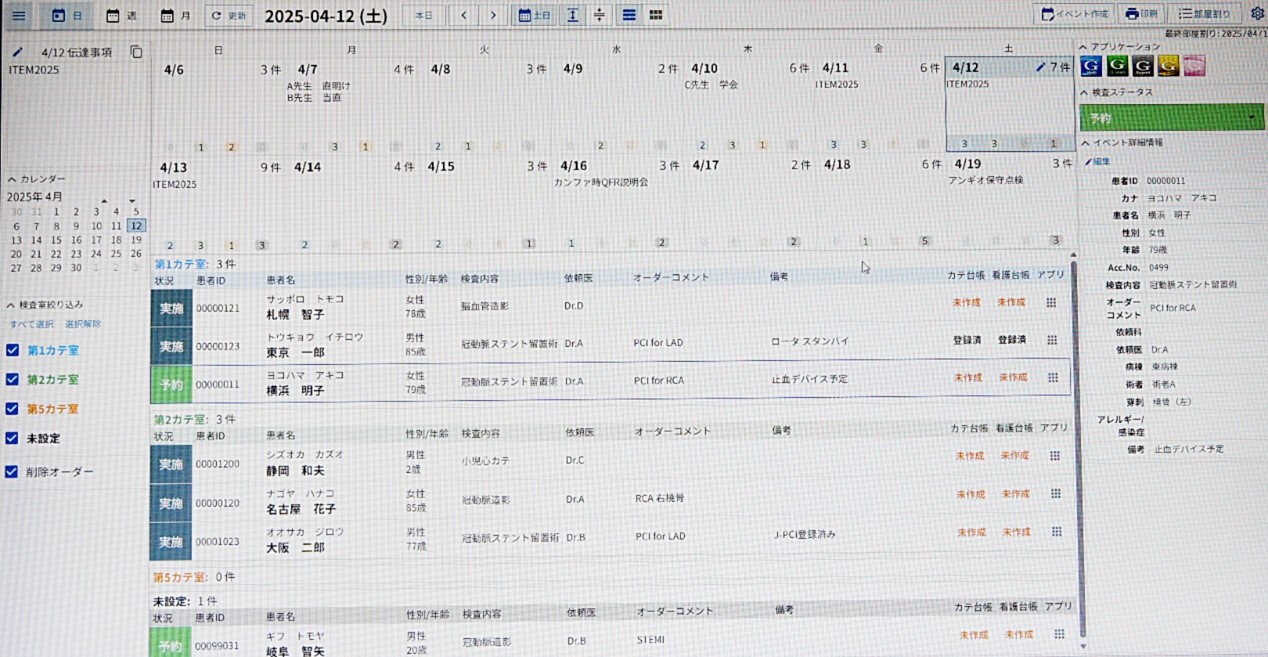Toggle the 第5カテ室 checkbox
Image resolution: width=1268 pixels, height=657 pixels.
tap(12, 409)
